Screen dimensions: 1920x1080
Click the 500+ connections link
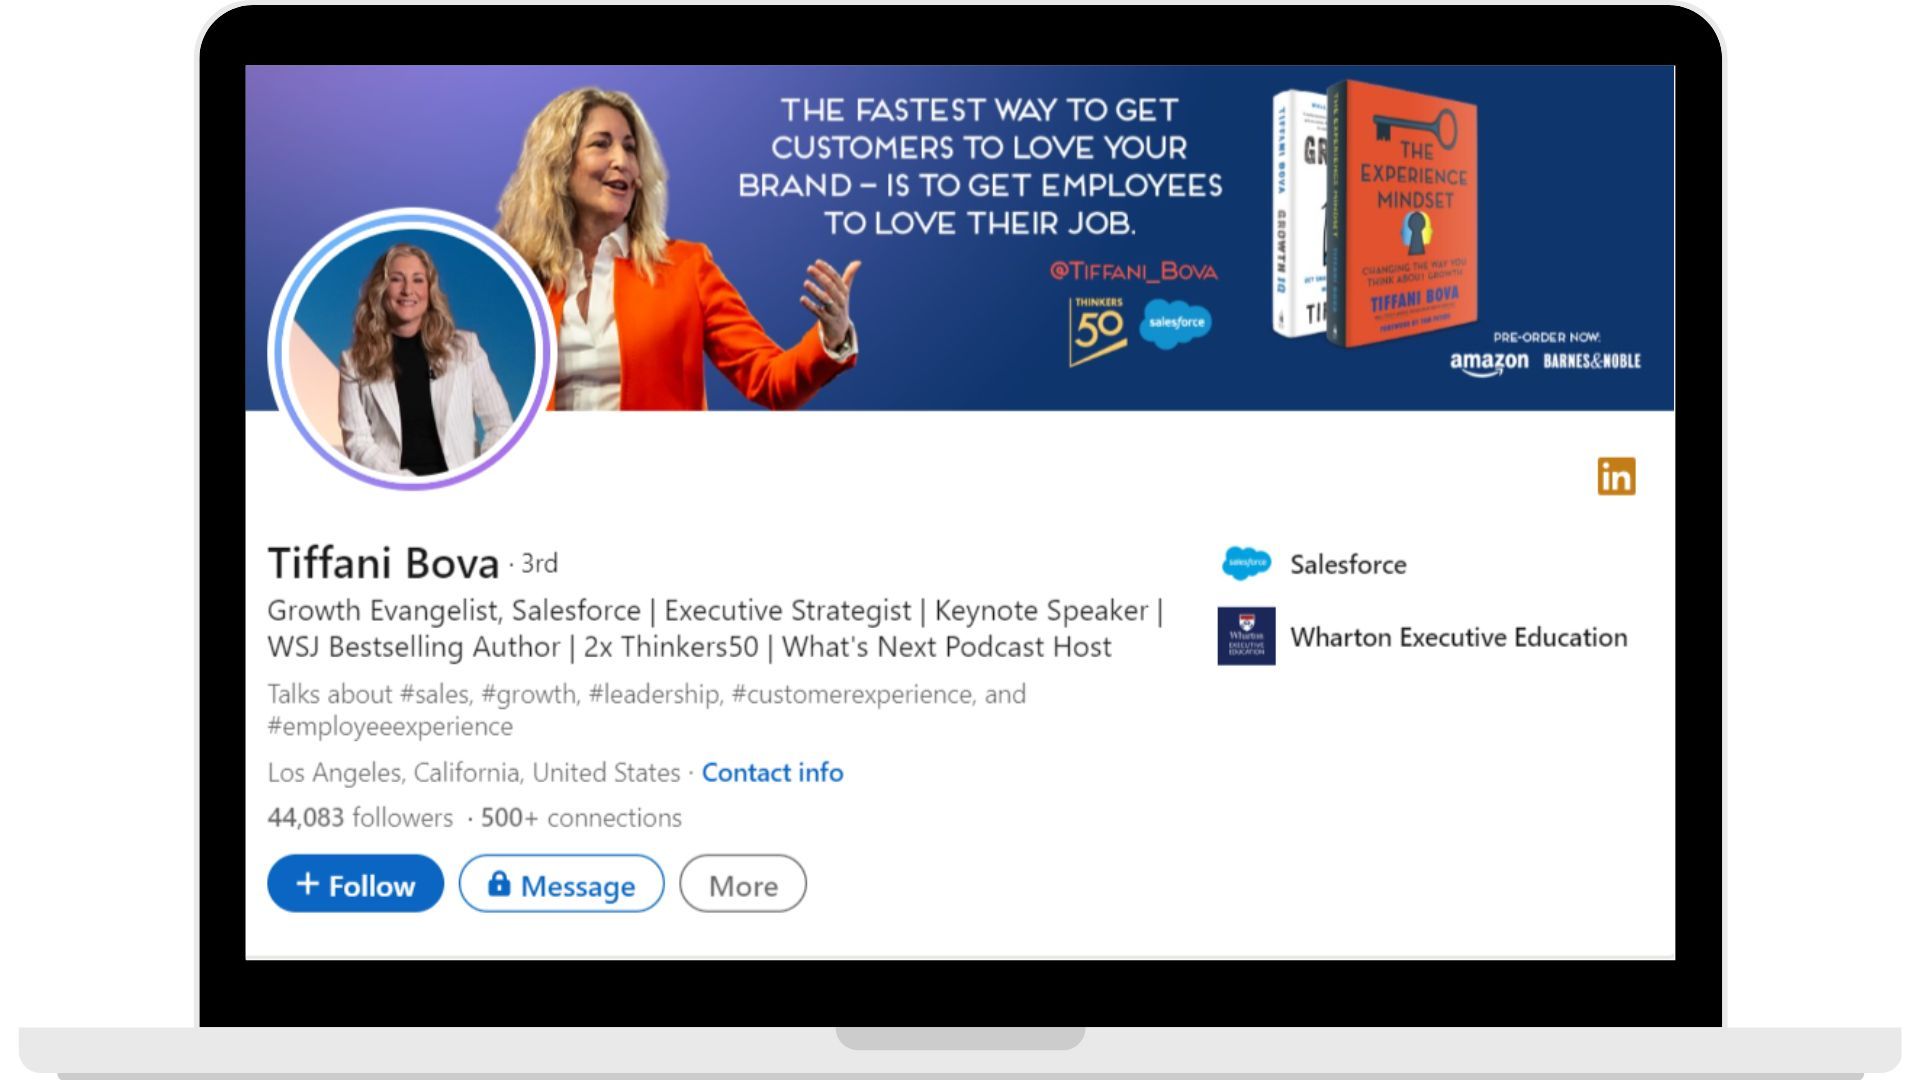pos(579,817)
